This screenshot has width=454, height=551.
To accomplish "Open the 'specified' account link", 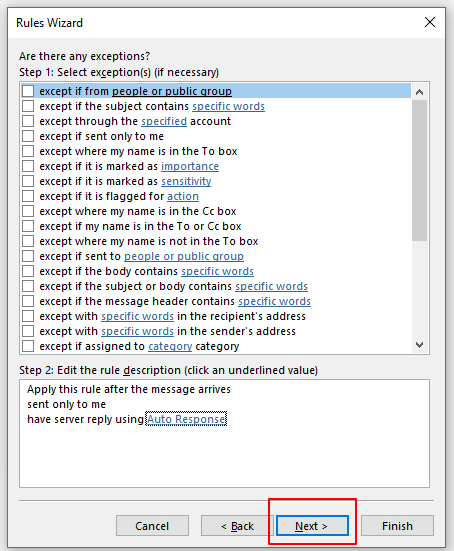I will pyautogui.click(x=164, y=121).
